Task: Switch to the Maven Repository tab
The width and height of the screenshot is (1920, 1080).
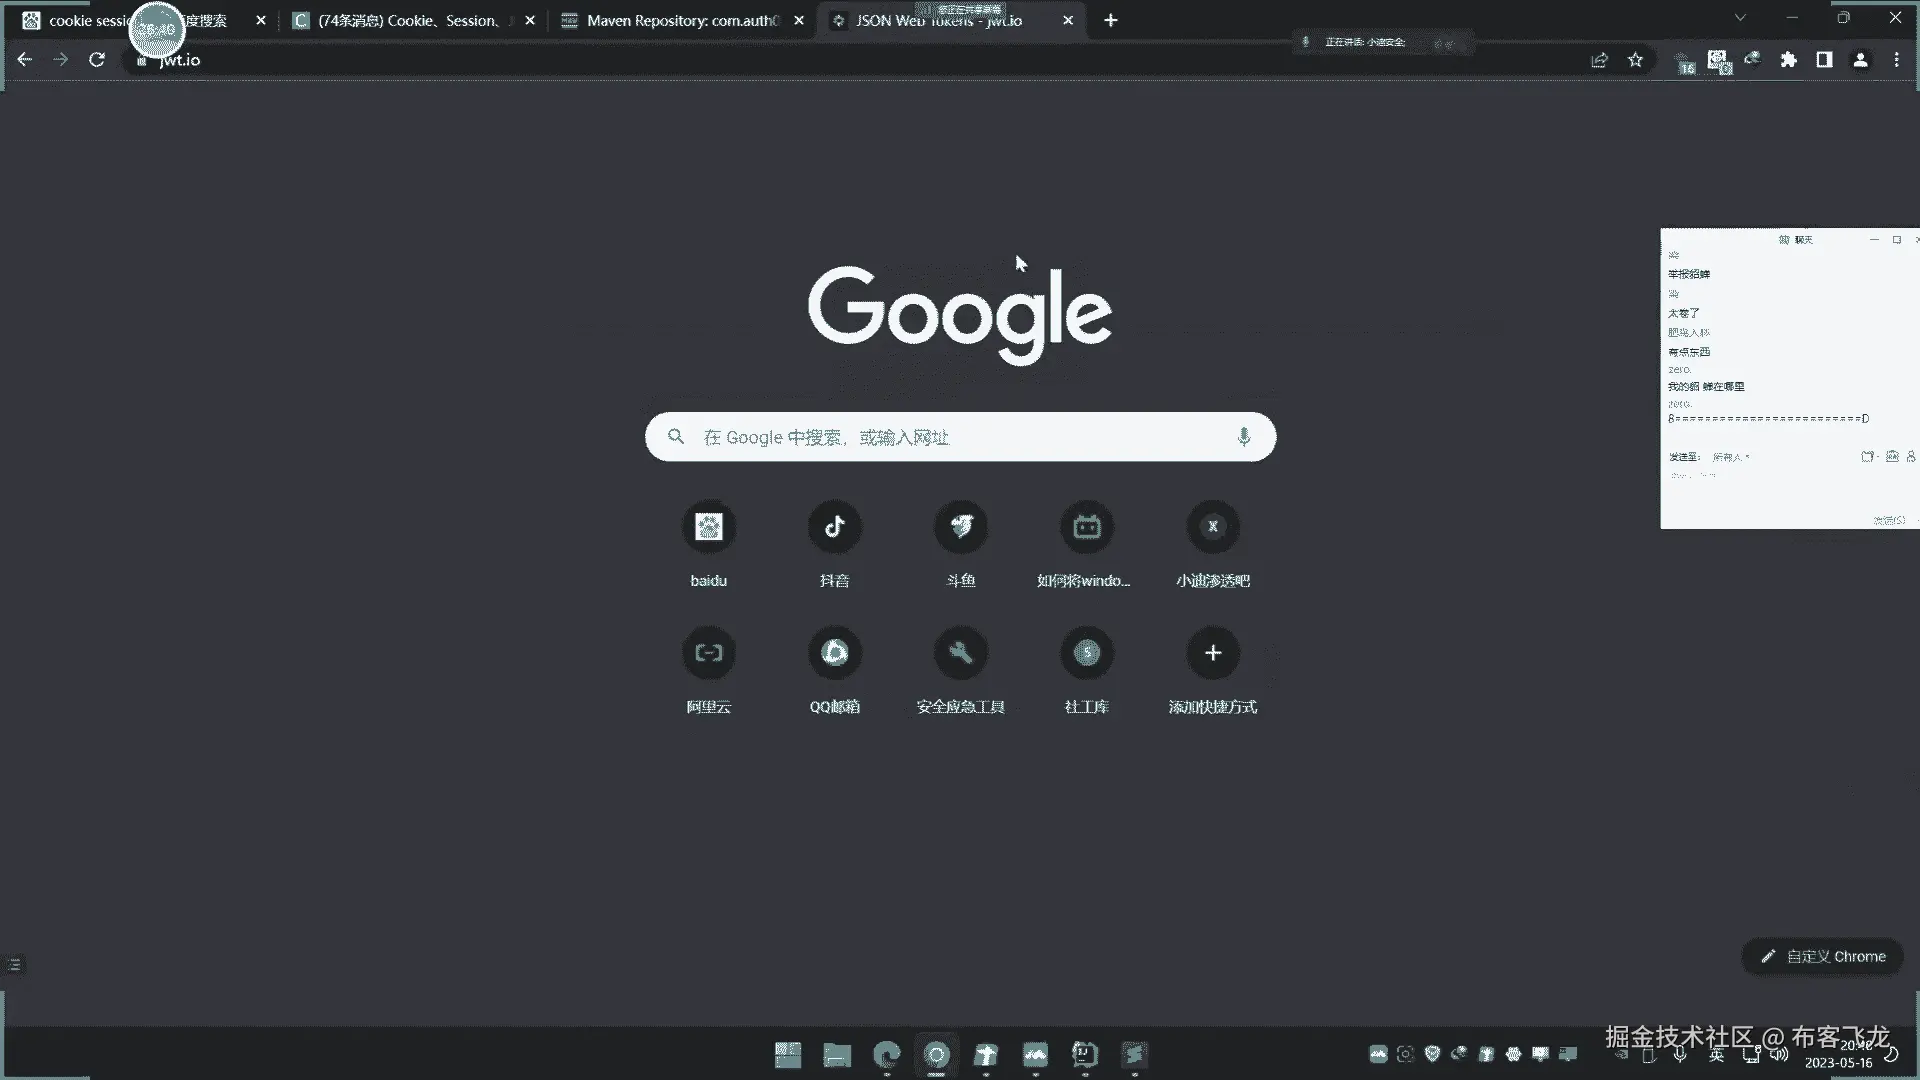Action: point(682,20)
